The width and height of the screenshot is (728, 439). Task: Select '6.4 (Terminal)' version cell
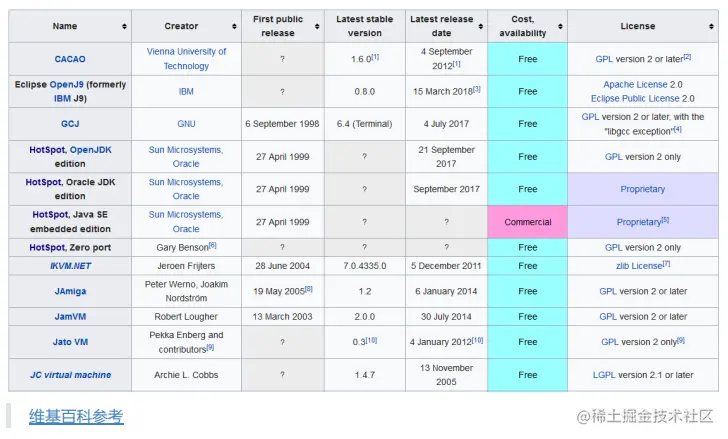coord(364,124)
